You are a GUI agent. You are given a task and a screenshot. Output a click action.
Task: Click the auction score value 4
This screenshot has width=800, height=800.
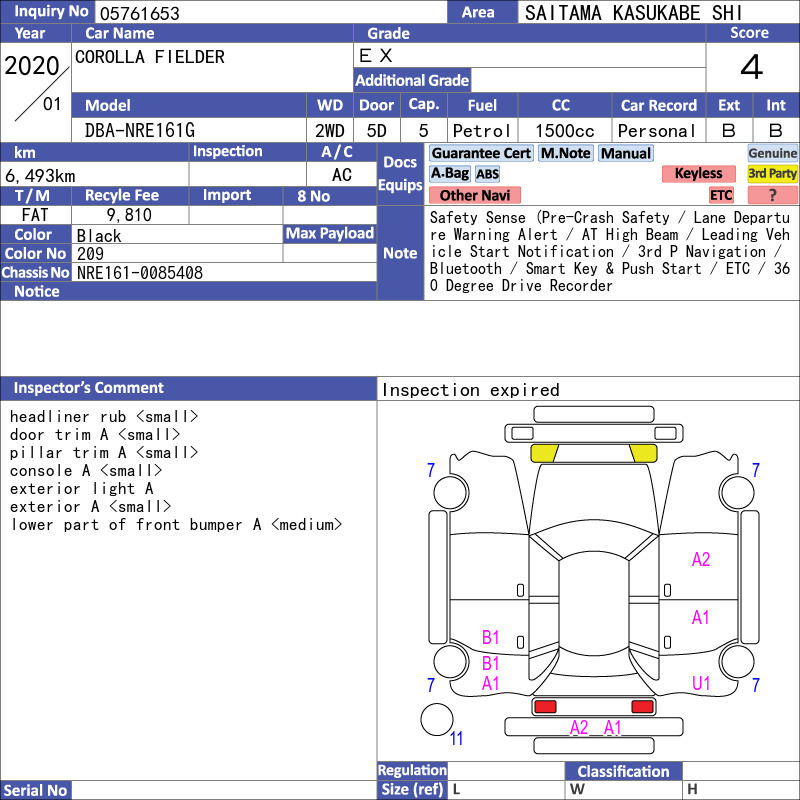point(751,67)
